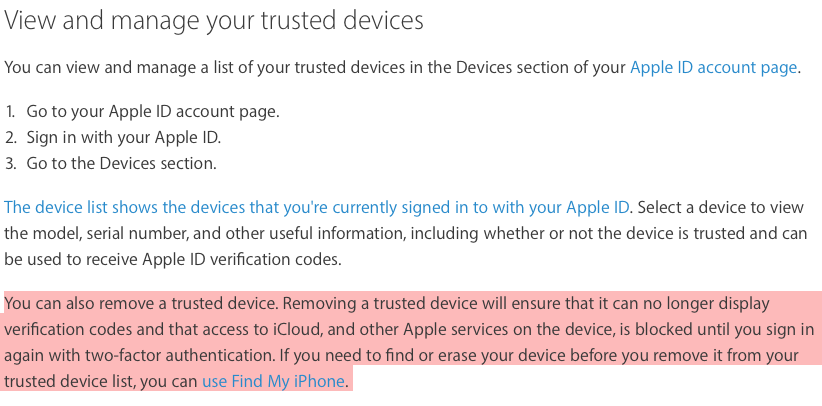Follow the "The device list shows the devices" link
Screen dimensions: 822x406
pos(317,208)
